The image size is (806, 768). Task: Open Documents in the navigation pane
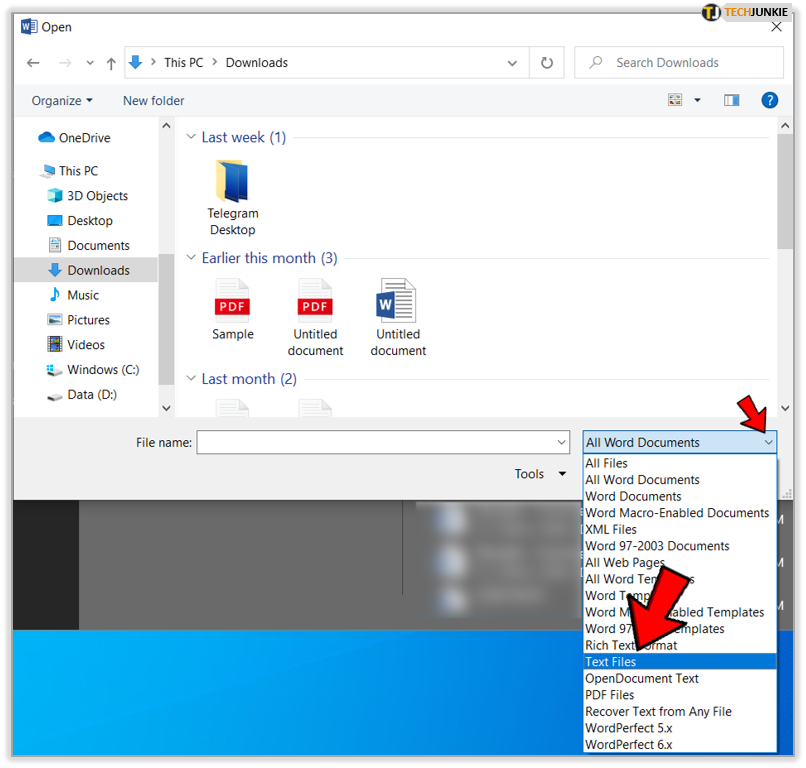(x=98, y=246)
